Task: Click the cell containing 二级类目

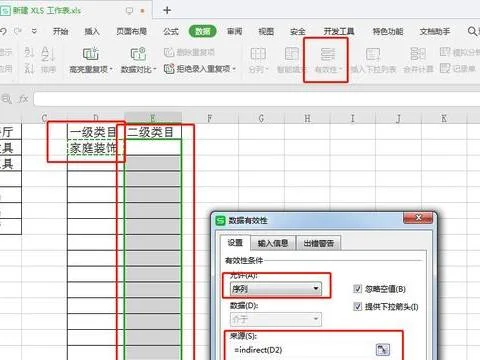Action: pos(153,132)
